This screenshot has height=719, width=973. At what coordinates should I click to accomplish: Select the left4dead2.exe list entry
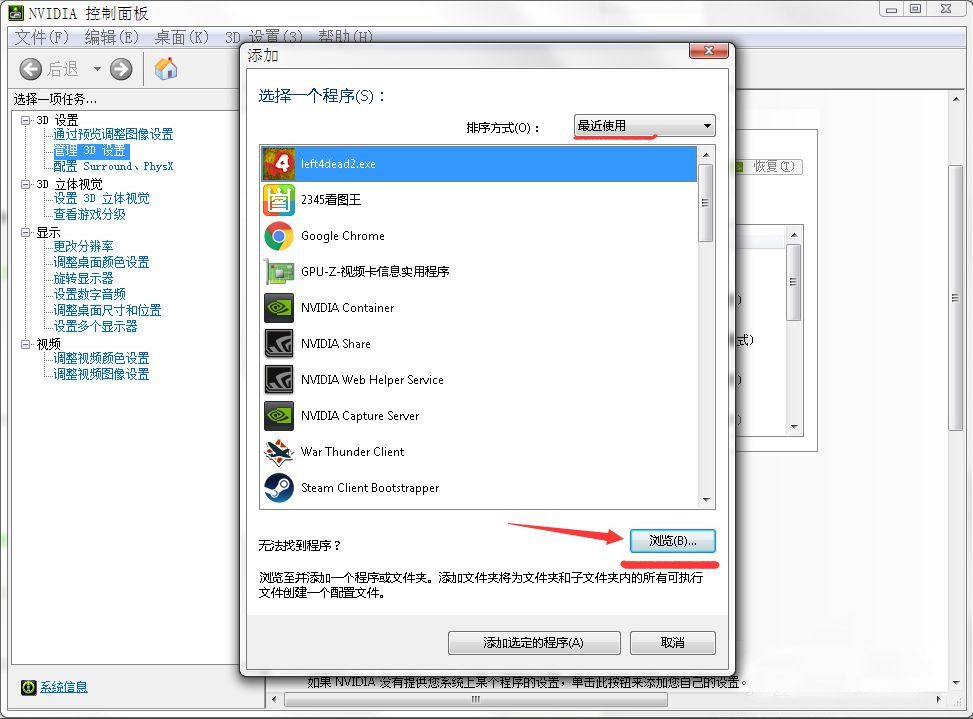click(x=479, y=164)
